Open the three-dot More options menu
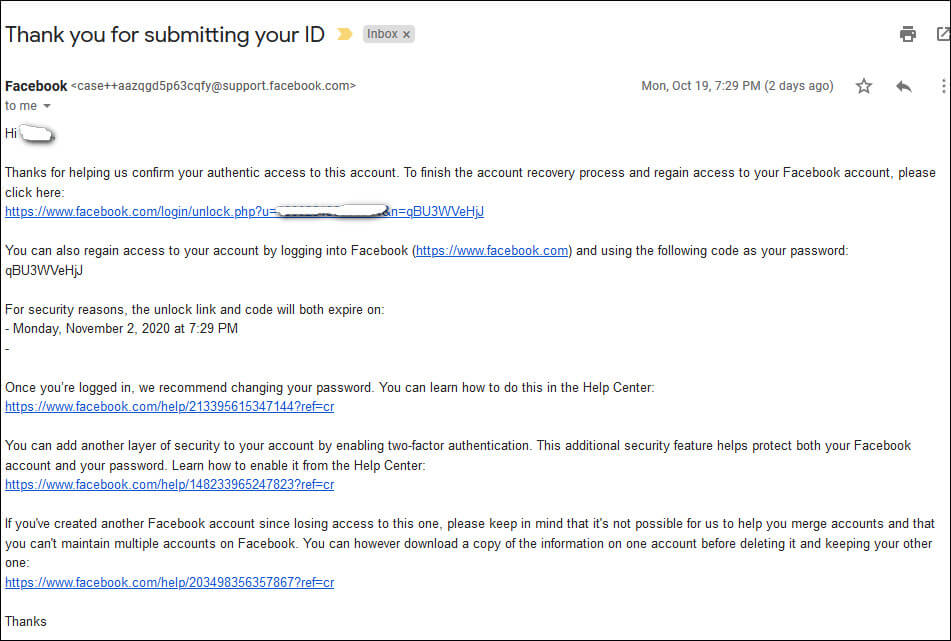The width and height of the screenshot is (951, 641). (943, 86)
